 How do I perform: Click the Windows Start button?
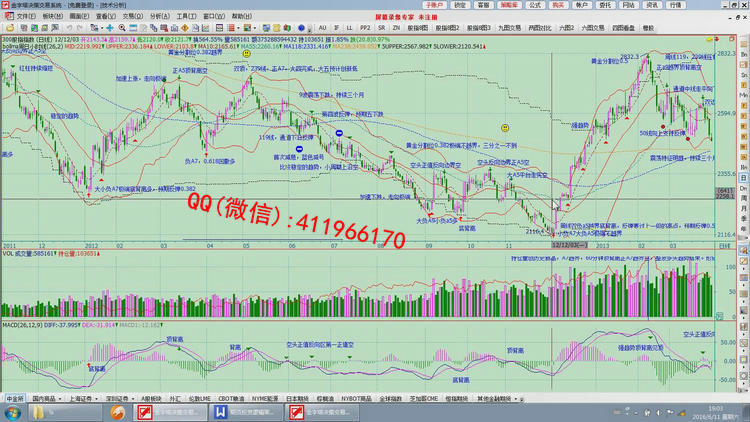(12, 412)
